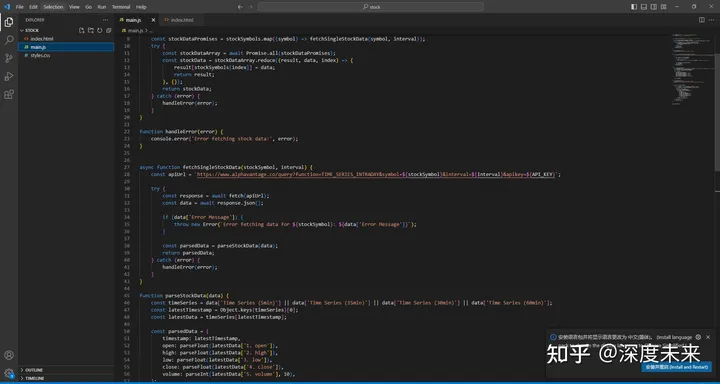Image resolution: width=720 pixels, height=384 pixels.
Task: Open the Terminal menu
Action: pos(121,7)
